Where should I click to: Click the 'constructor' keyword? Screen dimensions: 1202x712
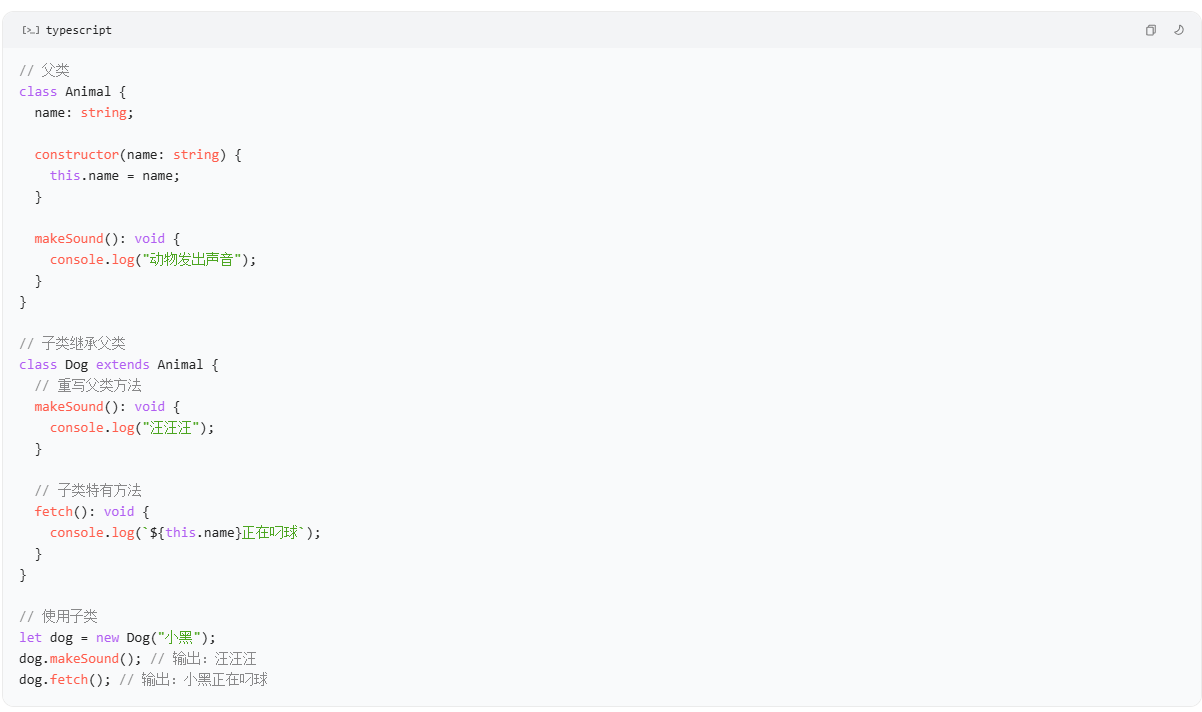(77, 154)
